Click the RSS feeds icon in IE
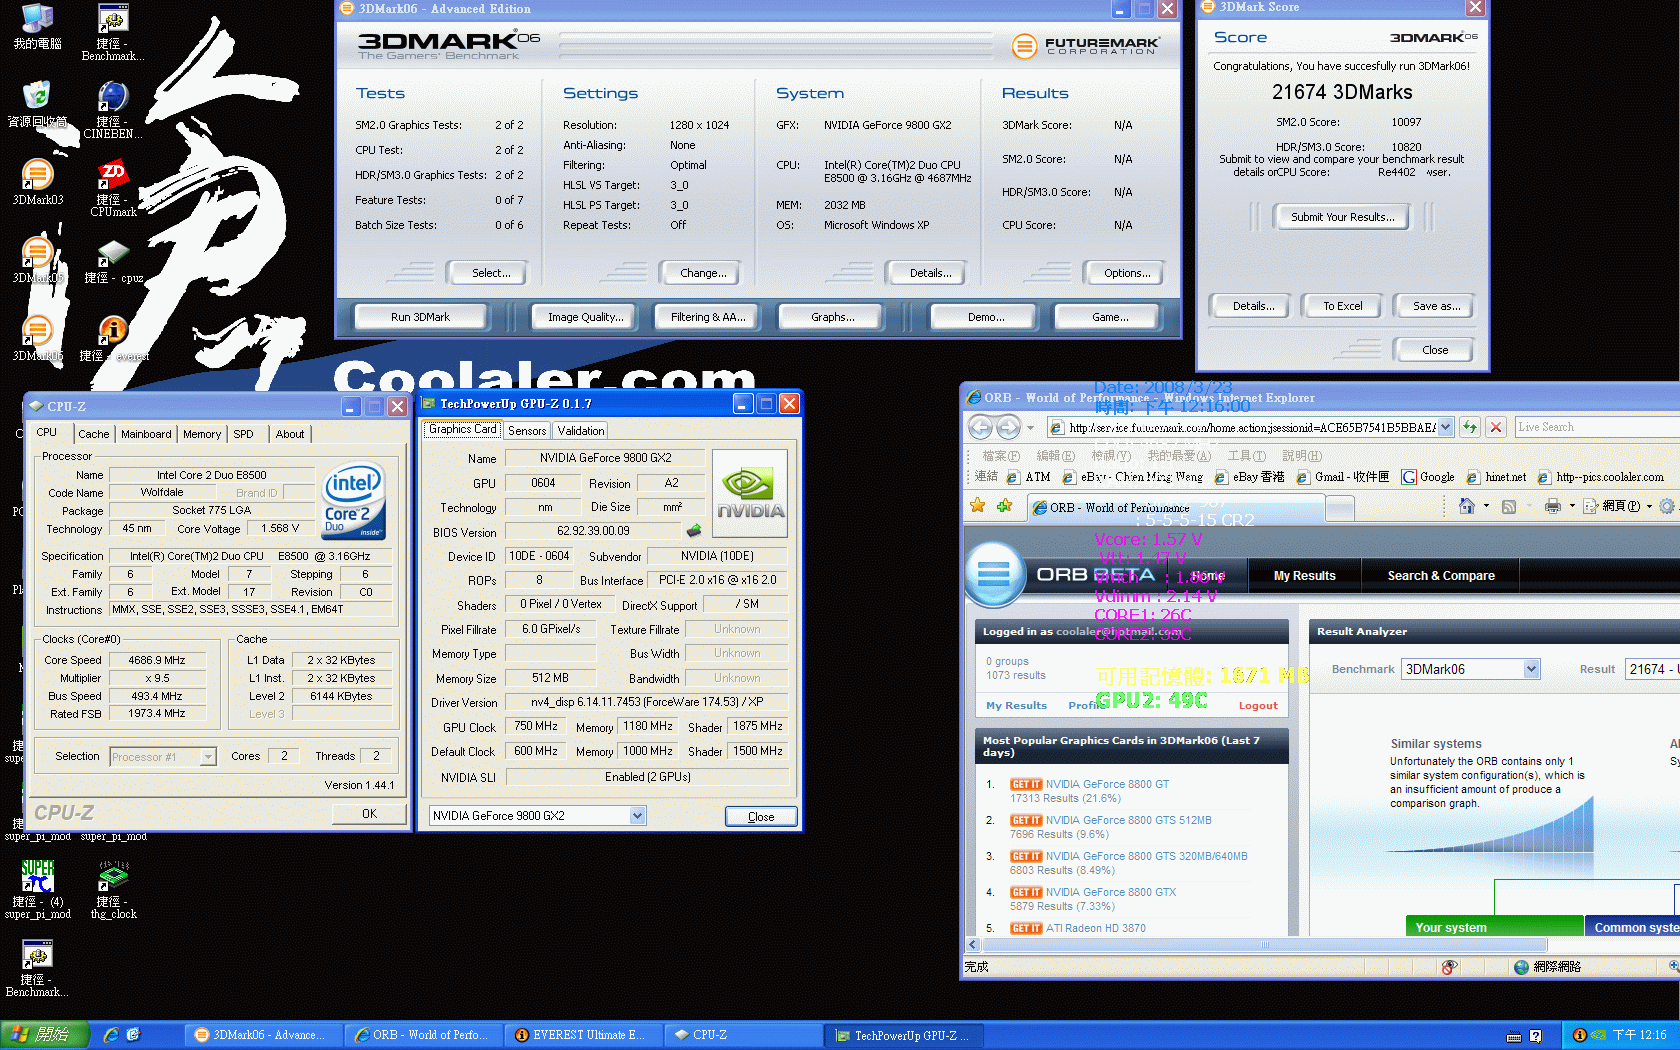The image size is (1680, 1050). coord(1509,506)
